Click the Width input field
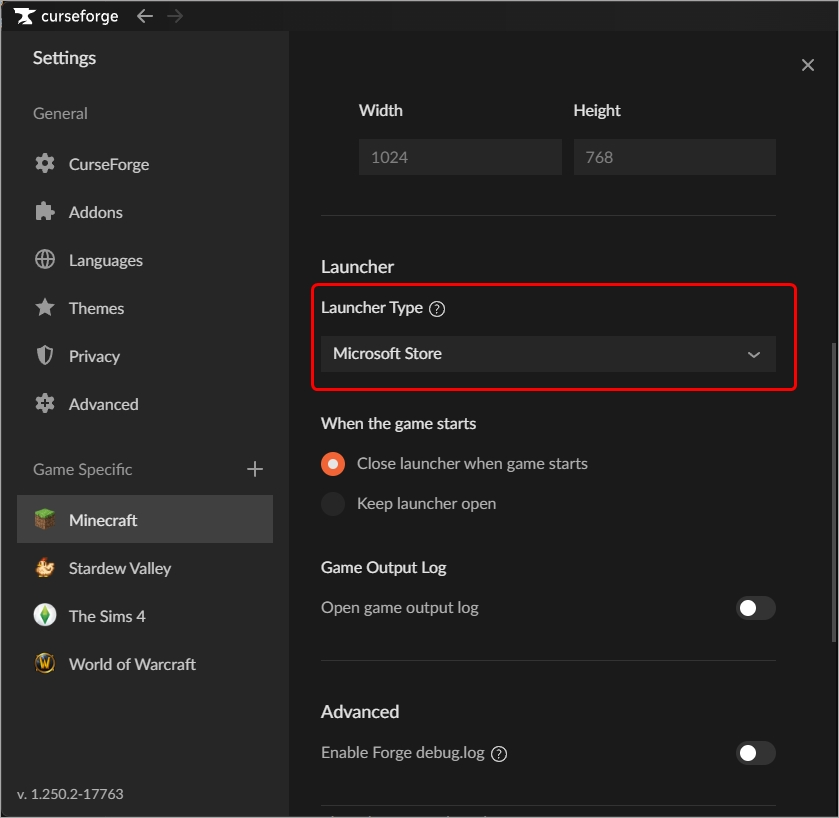 click(x=460, y=157)
